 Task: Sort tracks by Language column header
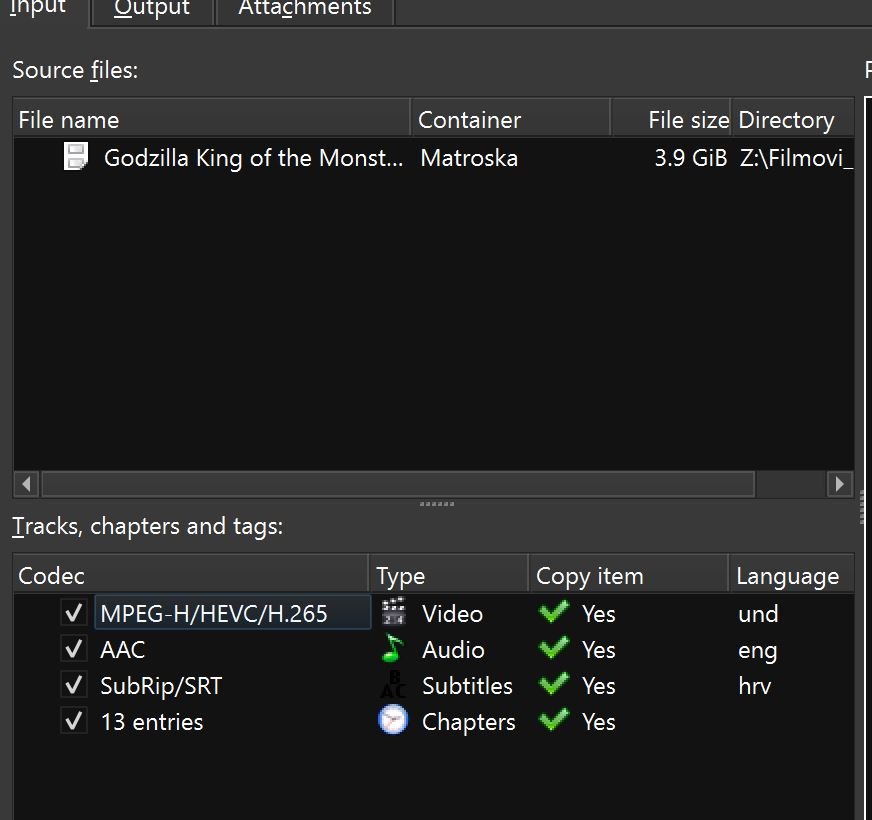click(791, 574)
